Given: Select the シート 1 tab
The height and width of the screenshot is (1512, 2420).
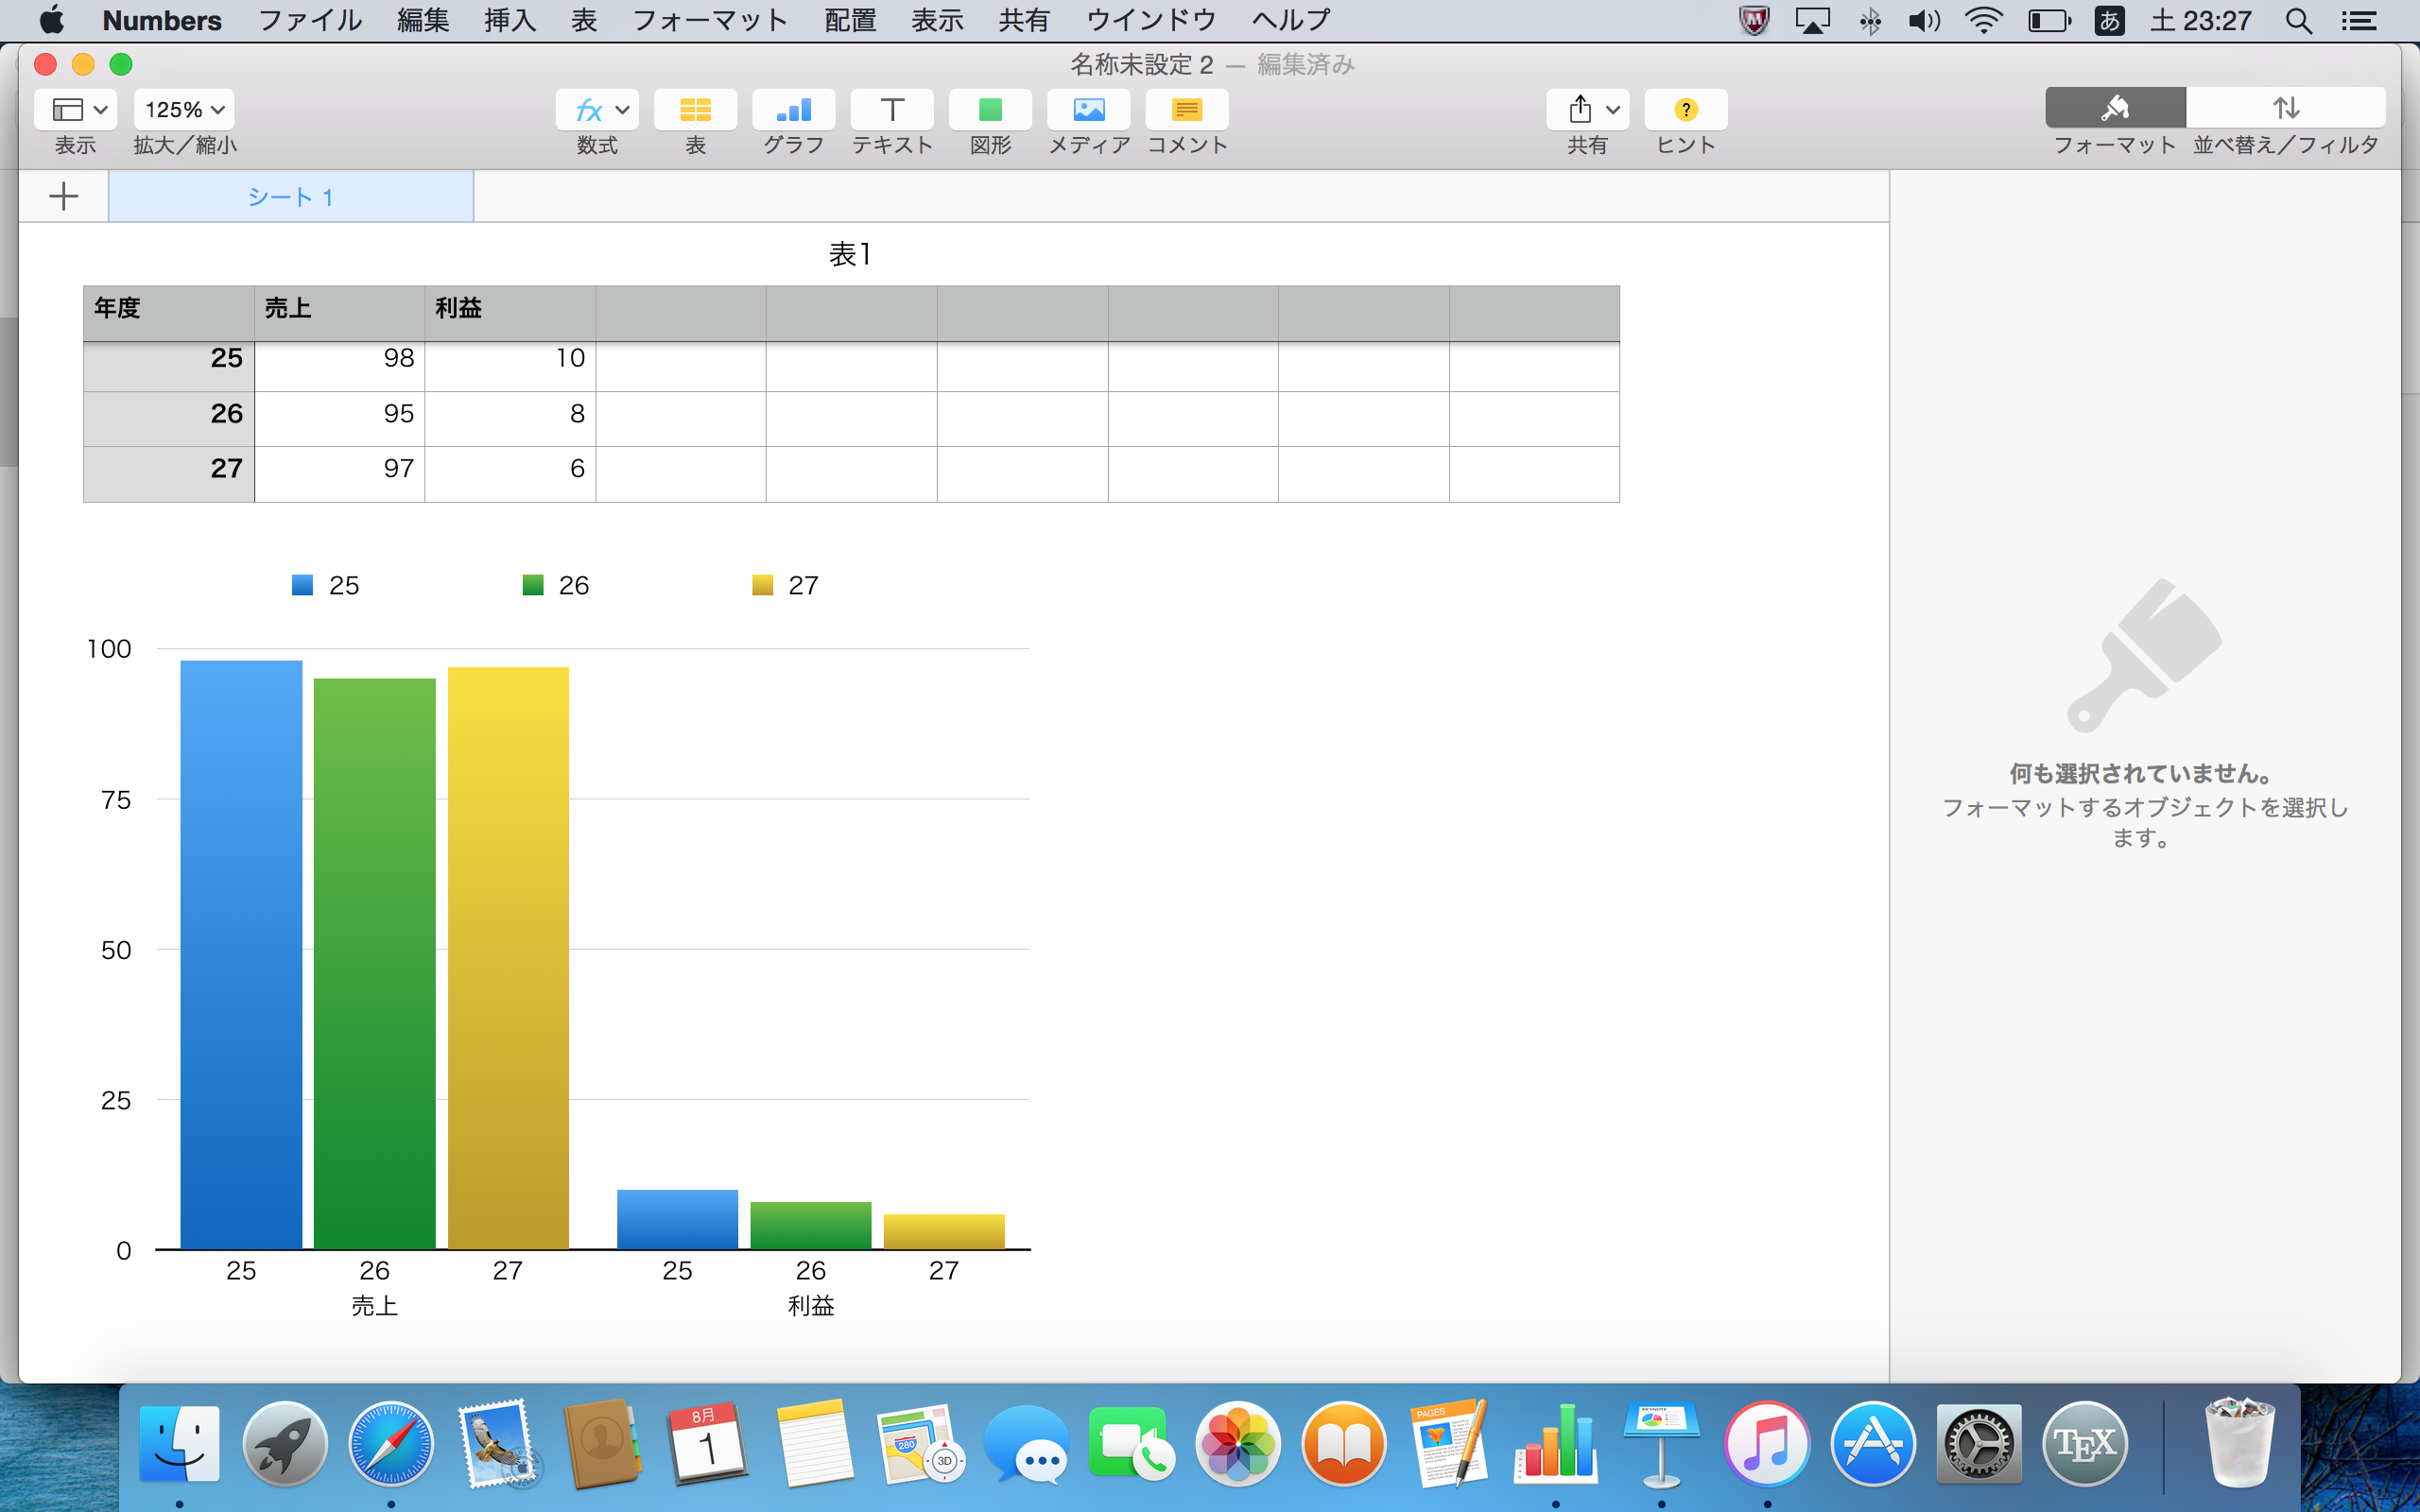Looking at the screenshot, I should [290, 196].
